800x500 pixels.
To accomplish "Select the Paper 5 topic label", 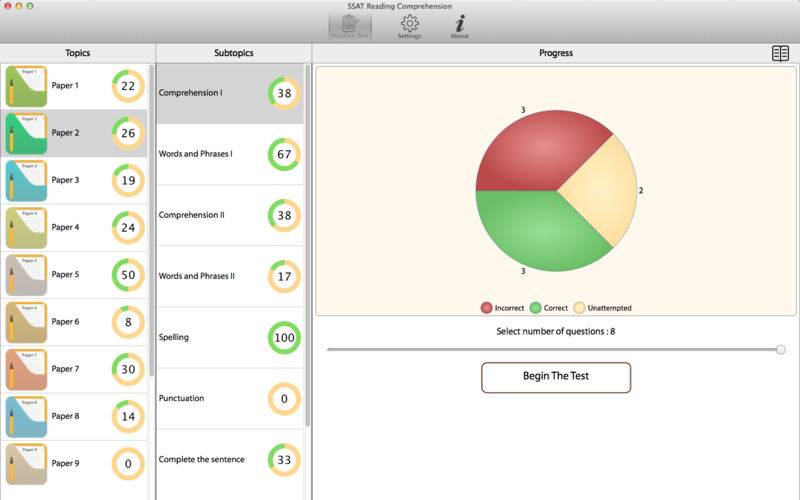I will (65, 274).
